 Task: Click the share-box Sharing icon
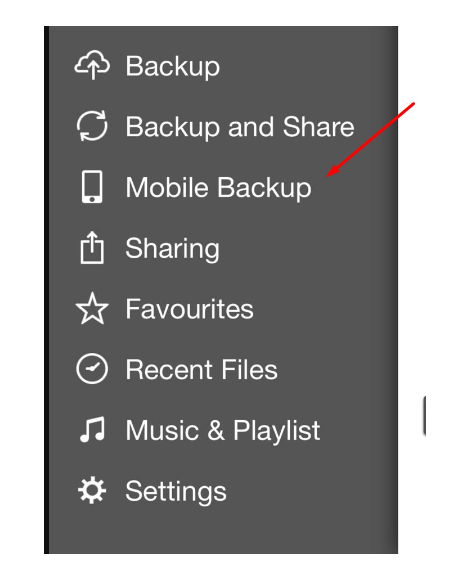click(92, 247)
